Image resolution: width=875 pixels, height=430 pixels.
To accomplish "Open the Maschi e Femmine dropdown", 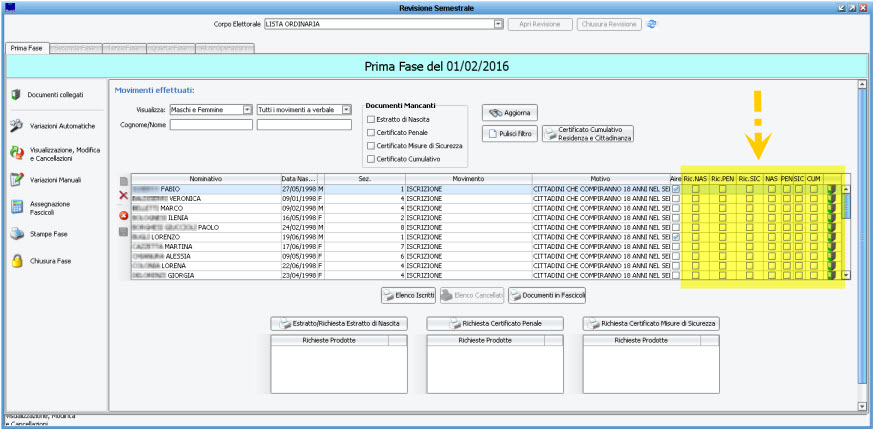I will coord(247,110).
